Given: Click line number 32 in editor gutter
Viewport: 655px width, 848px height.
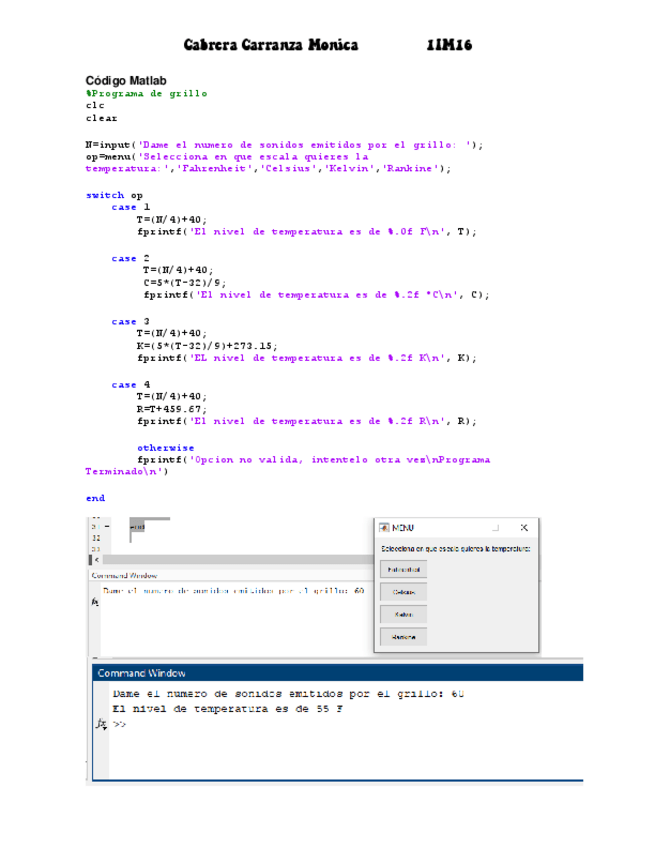Looking at the screenshot, I should pos(95,537).
